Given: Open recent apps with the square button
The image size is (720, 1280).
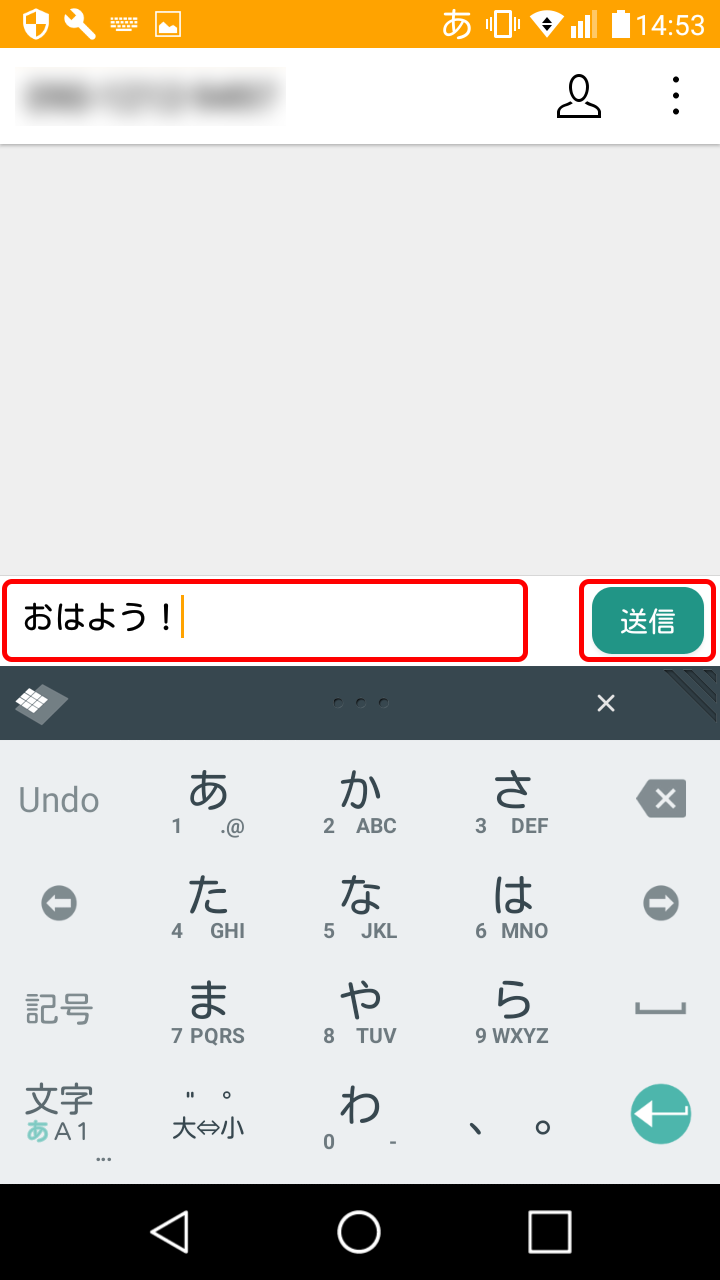Looking at the screenshot, I should click(x=550, y=1232).
